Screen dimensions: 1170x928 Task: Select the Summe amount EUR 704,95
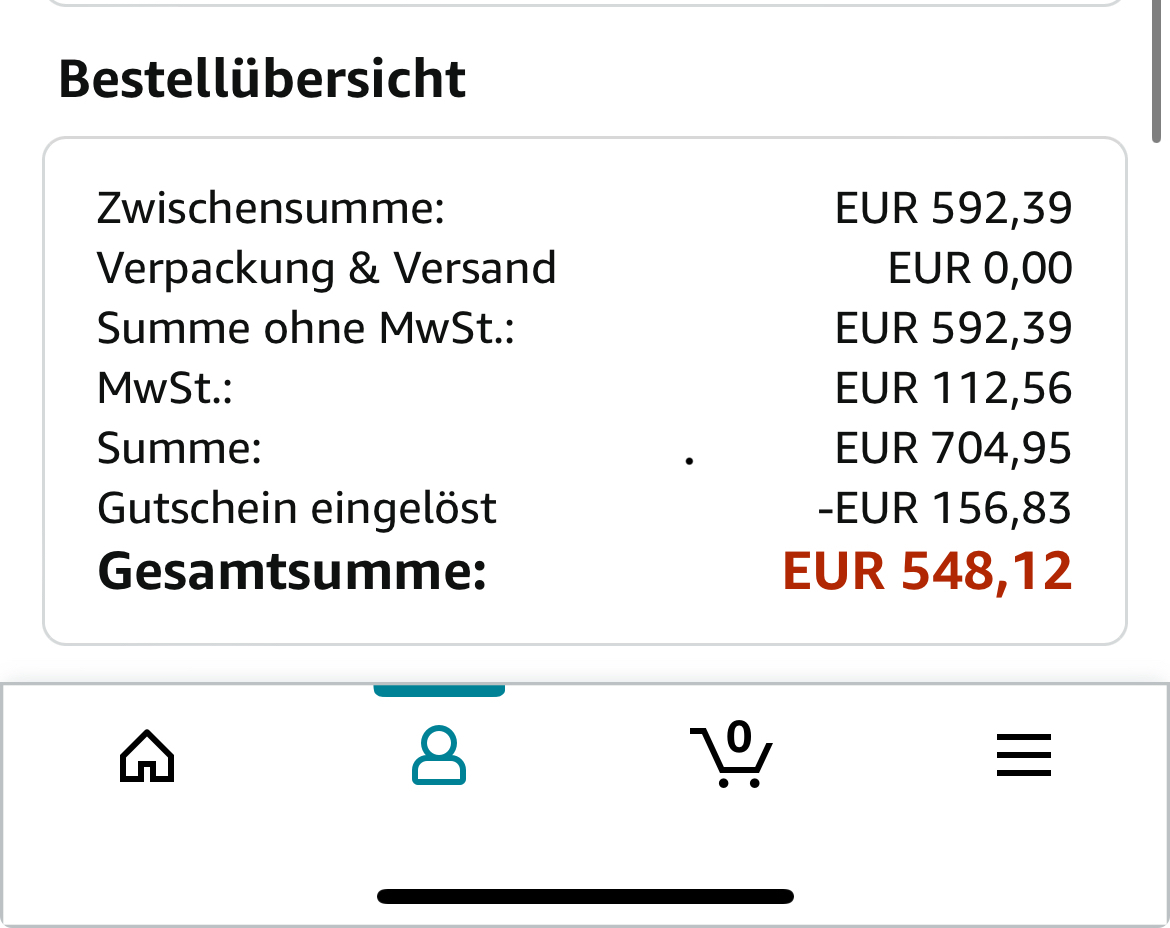click(953, 448)
